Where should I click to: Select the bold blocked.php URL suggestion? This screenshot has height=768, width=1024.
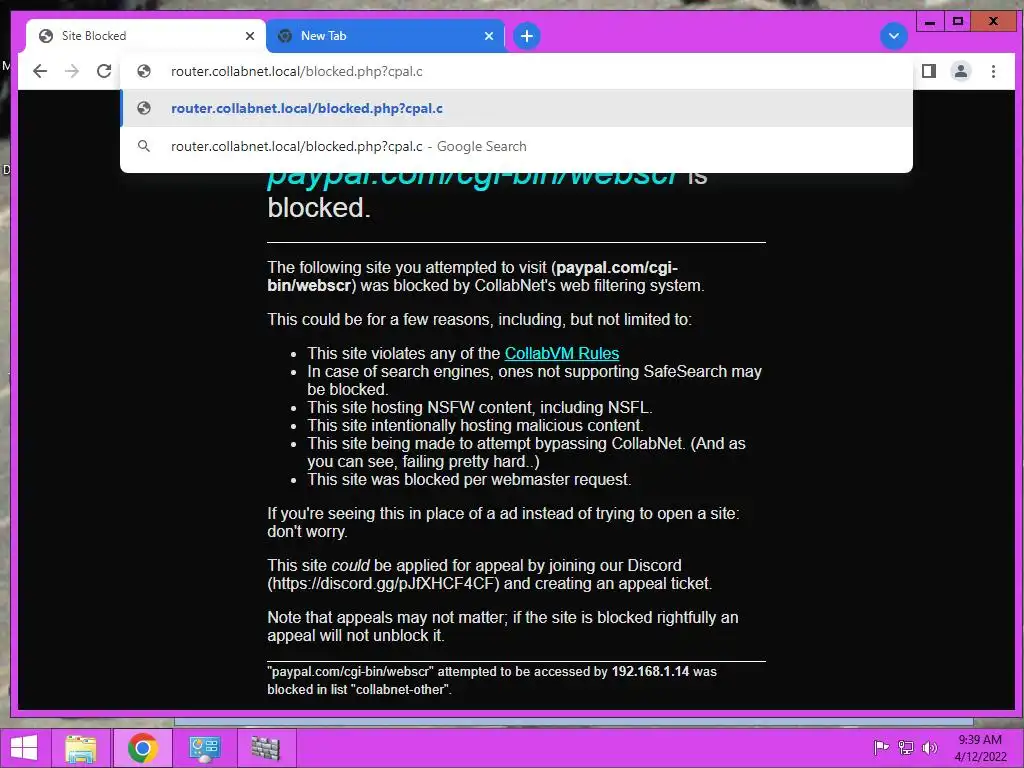516,108
